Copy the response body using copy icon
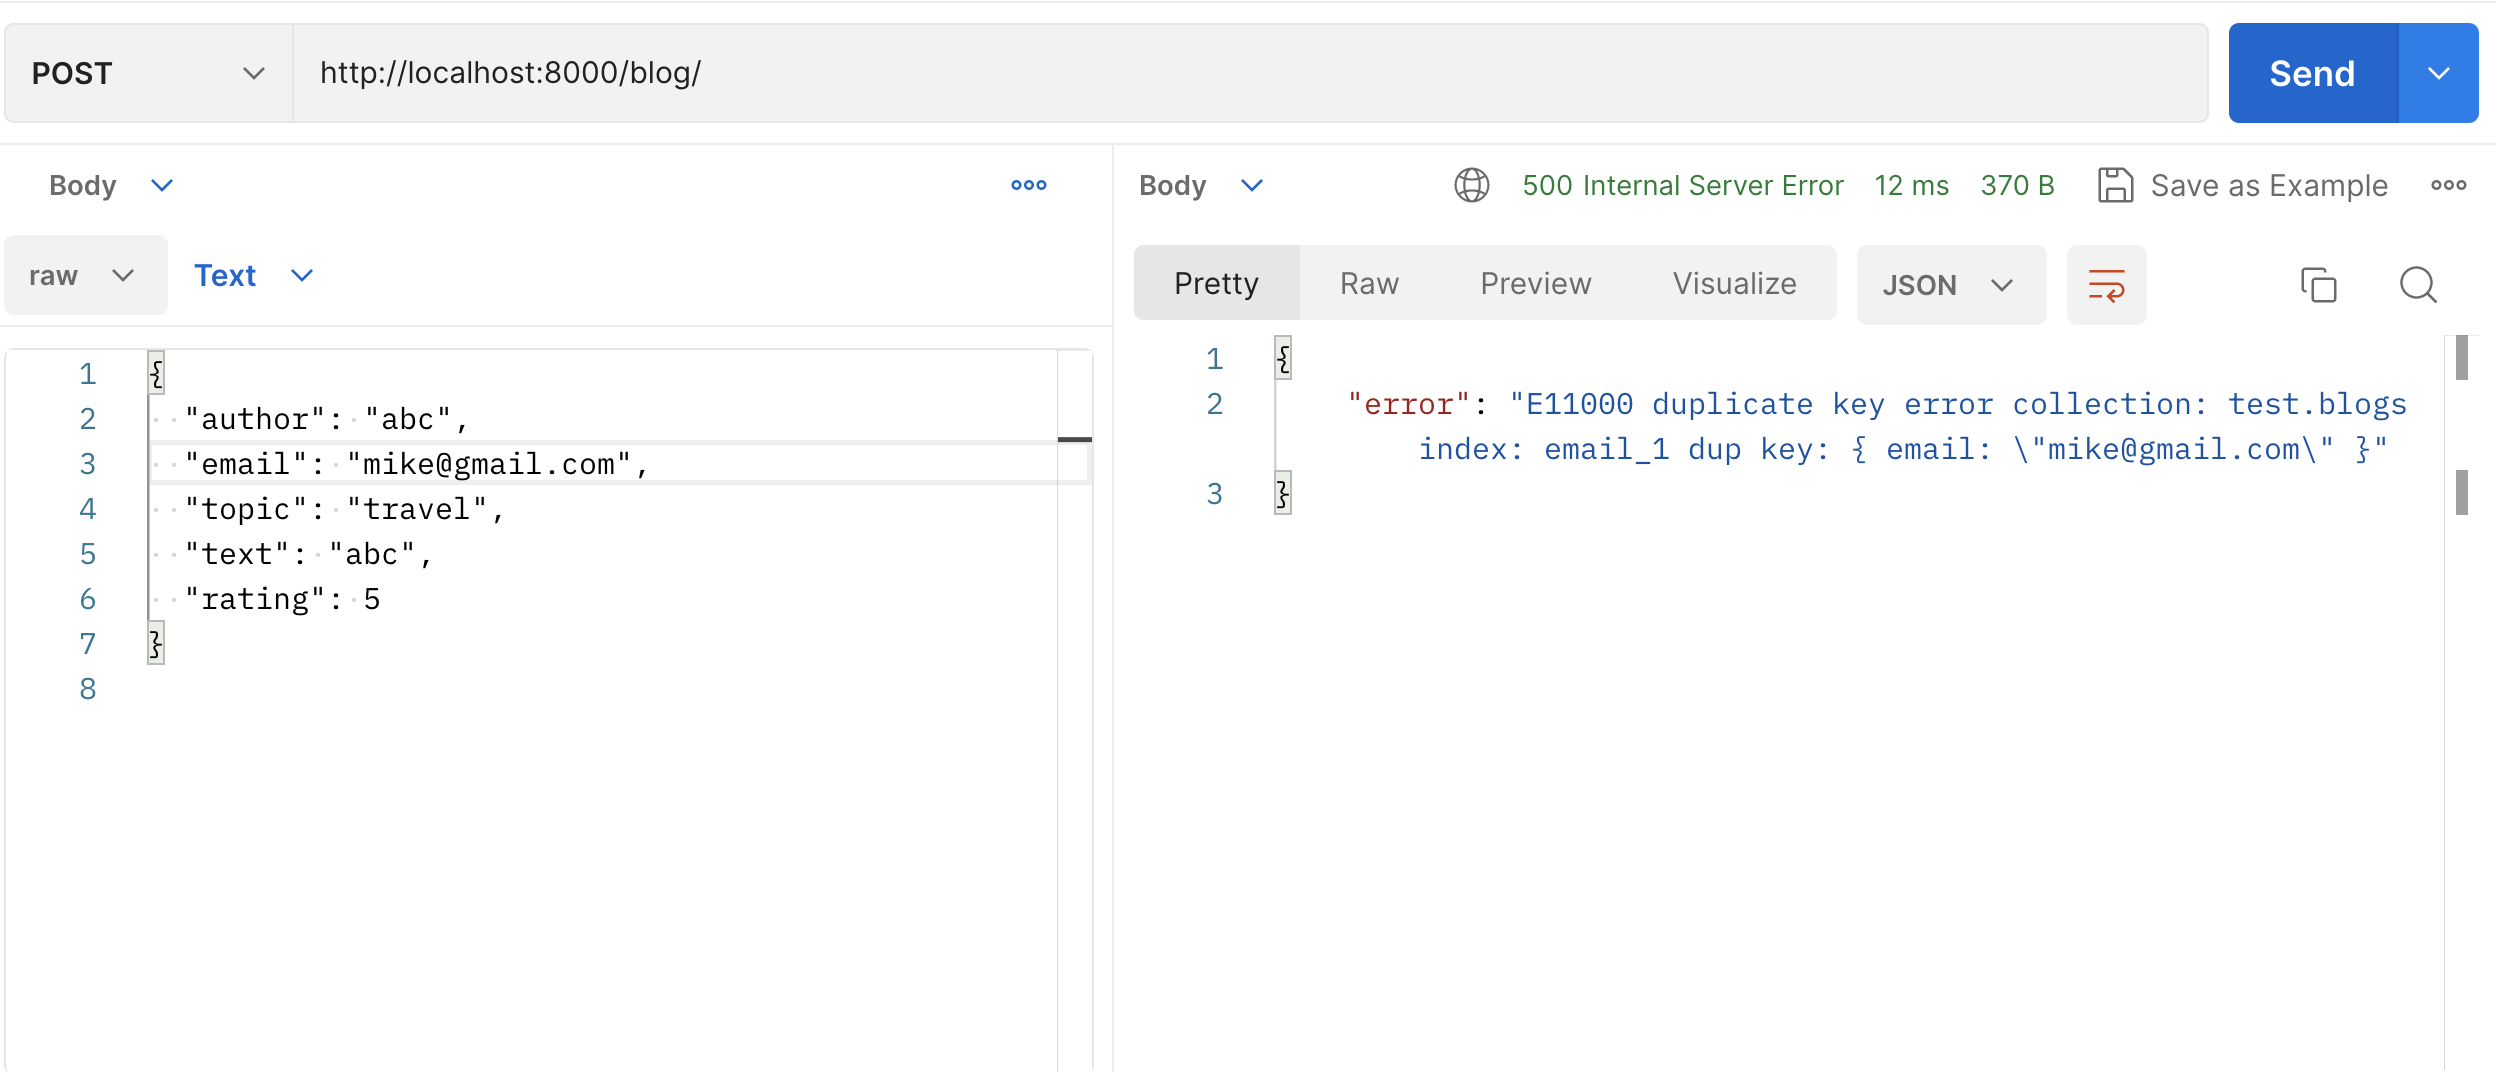Screen dimensions: 2496x1072 [2318, 285]
